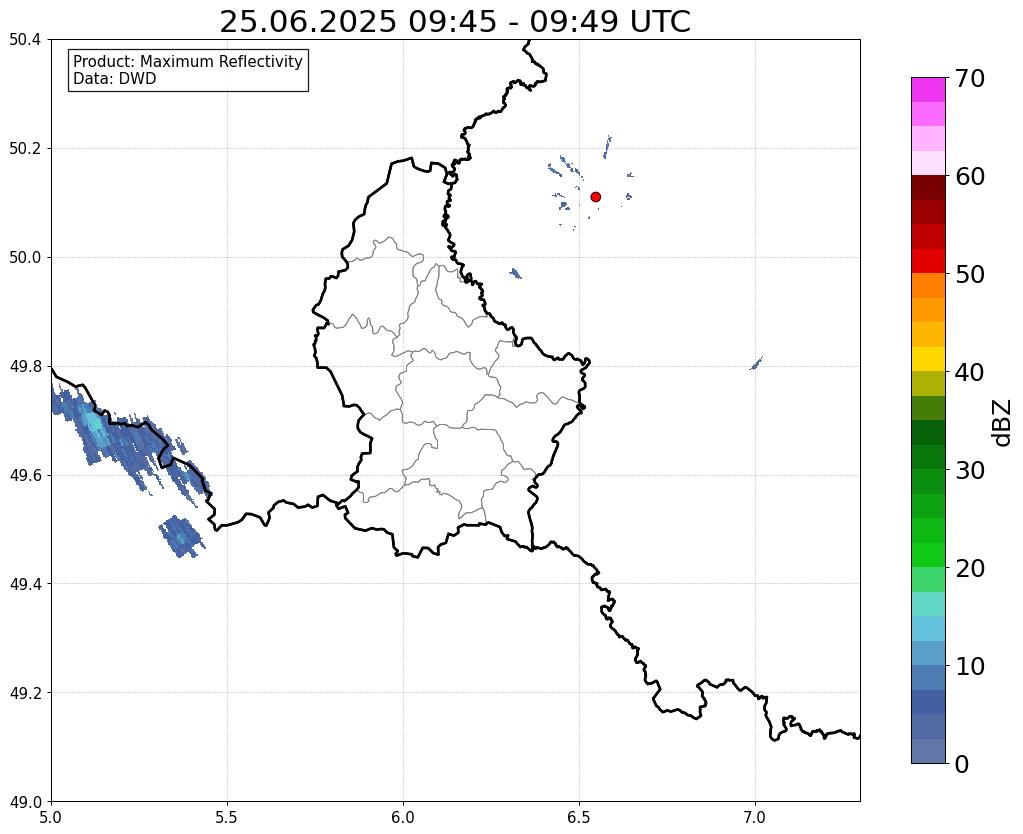Click the colorbar tick label 50

[970, 274]
